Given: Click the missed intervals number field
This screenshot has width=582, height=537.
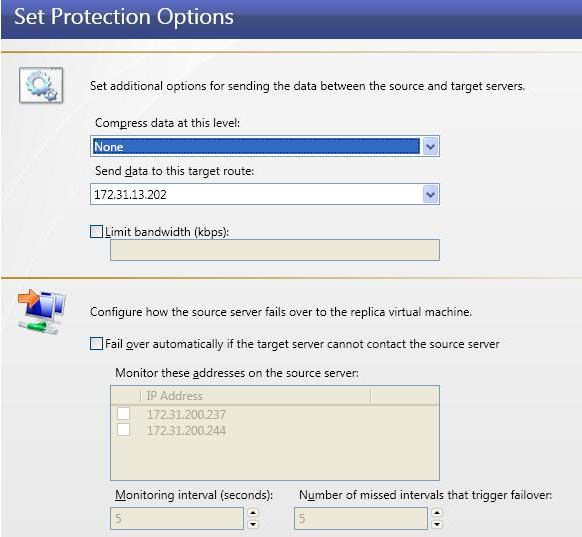Looking at the screenshot, I should tap(361, 518).
